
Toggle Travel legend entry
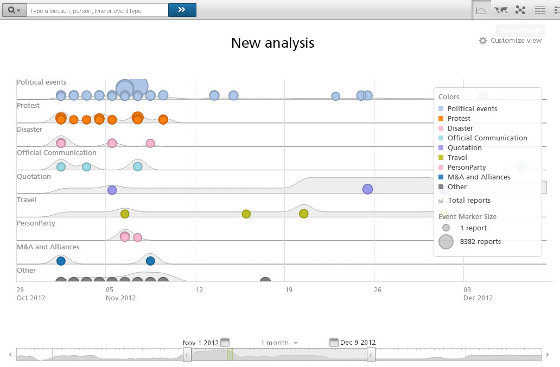[x=452, y=157]
